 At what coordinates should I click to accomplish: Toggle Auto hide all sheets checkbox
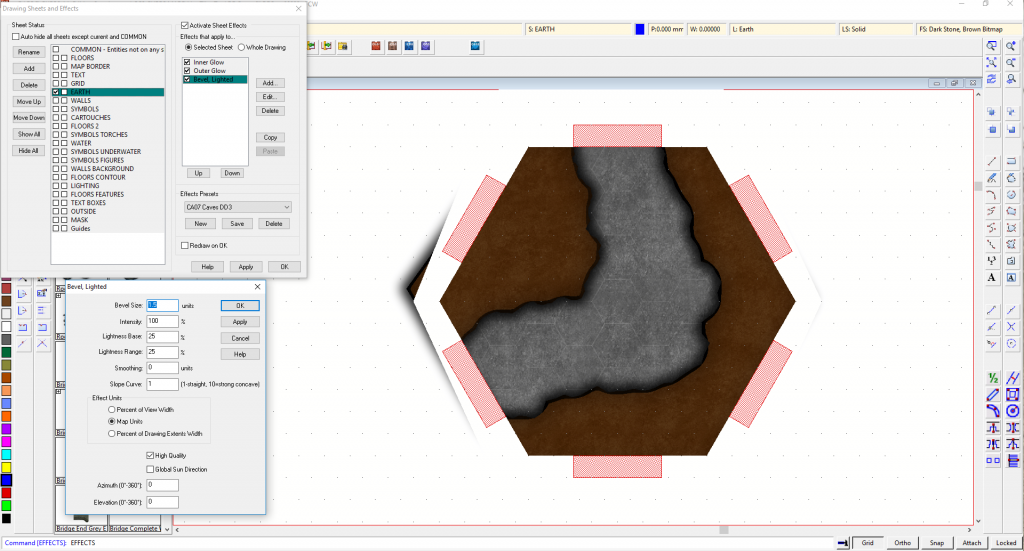16,37
